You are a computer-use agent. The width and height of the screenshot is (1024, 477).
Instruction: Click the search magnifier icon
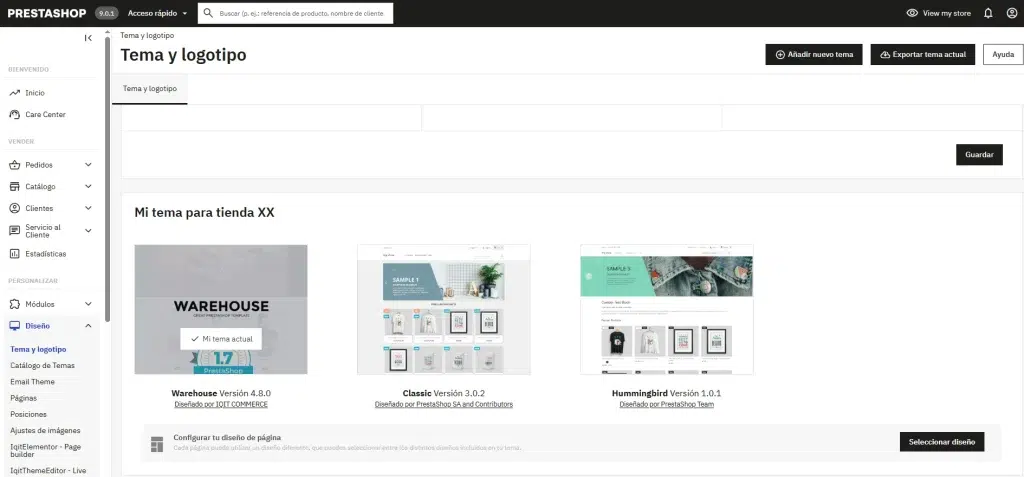[x=208, y=13]
